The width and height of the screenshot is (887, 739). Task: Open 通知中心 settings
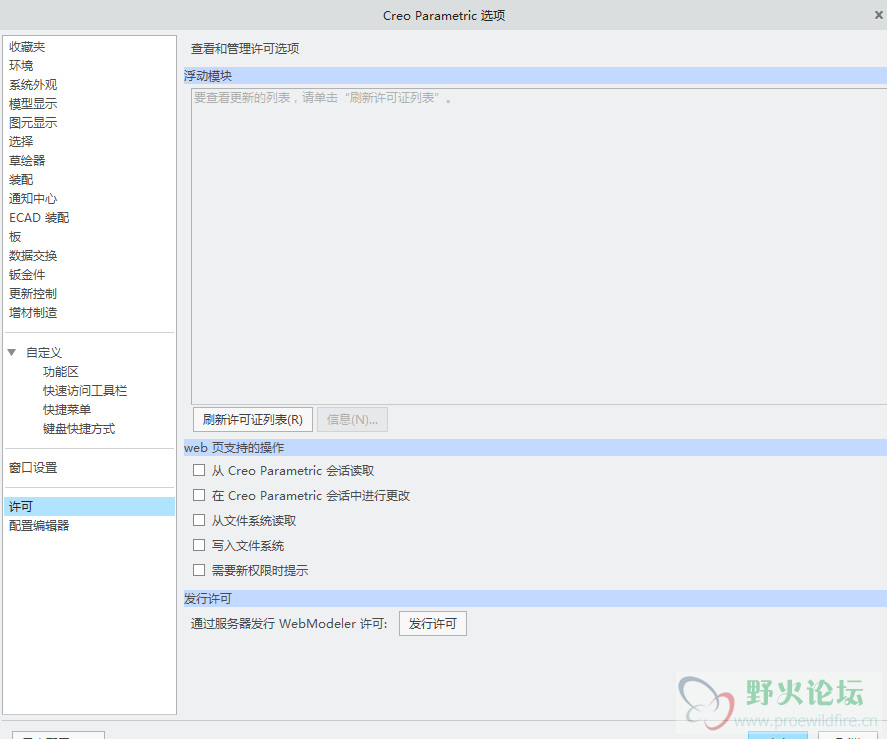click(x=33, y=199)
